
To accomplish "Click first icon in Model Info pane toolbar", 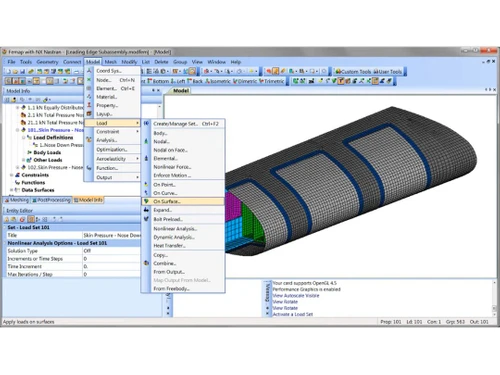I will click(x=7, y=99).
